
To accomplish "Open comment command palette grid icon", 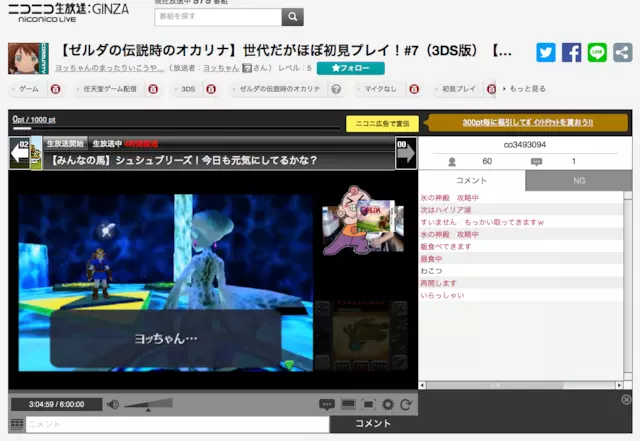I will (17, 425).
